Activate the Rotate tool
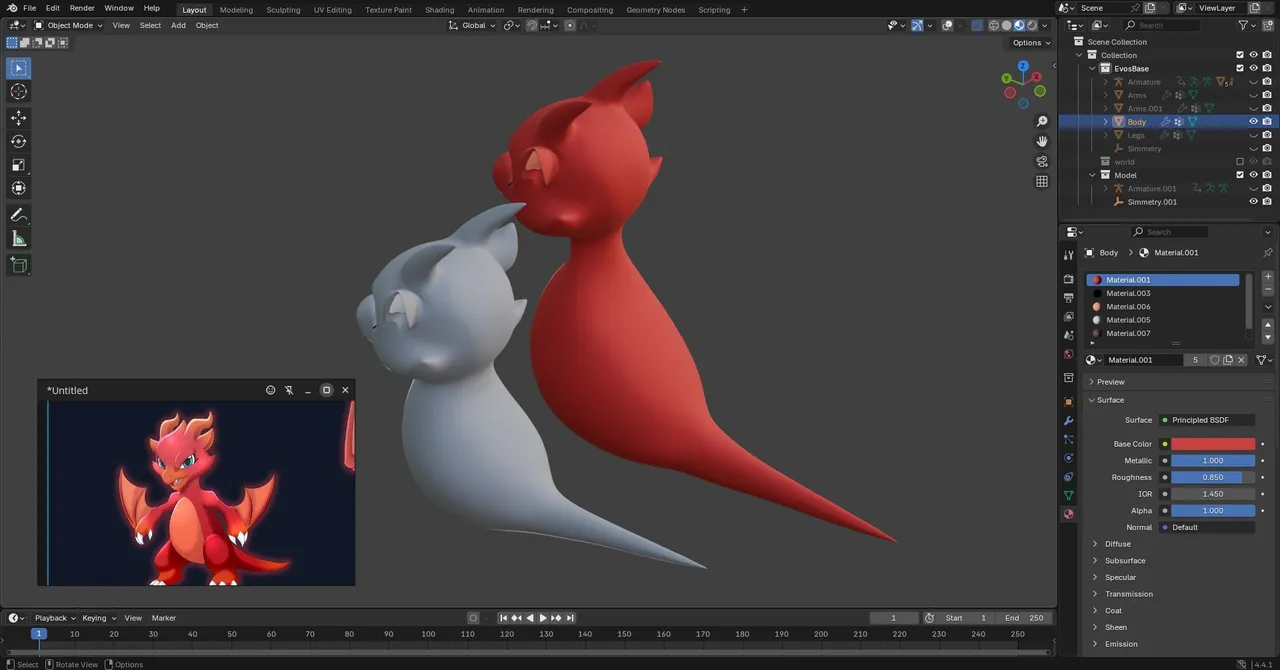Image resolution: width=1280 pixels, height=670 pixels. [x=18, y=141]
